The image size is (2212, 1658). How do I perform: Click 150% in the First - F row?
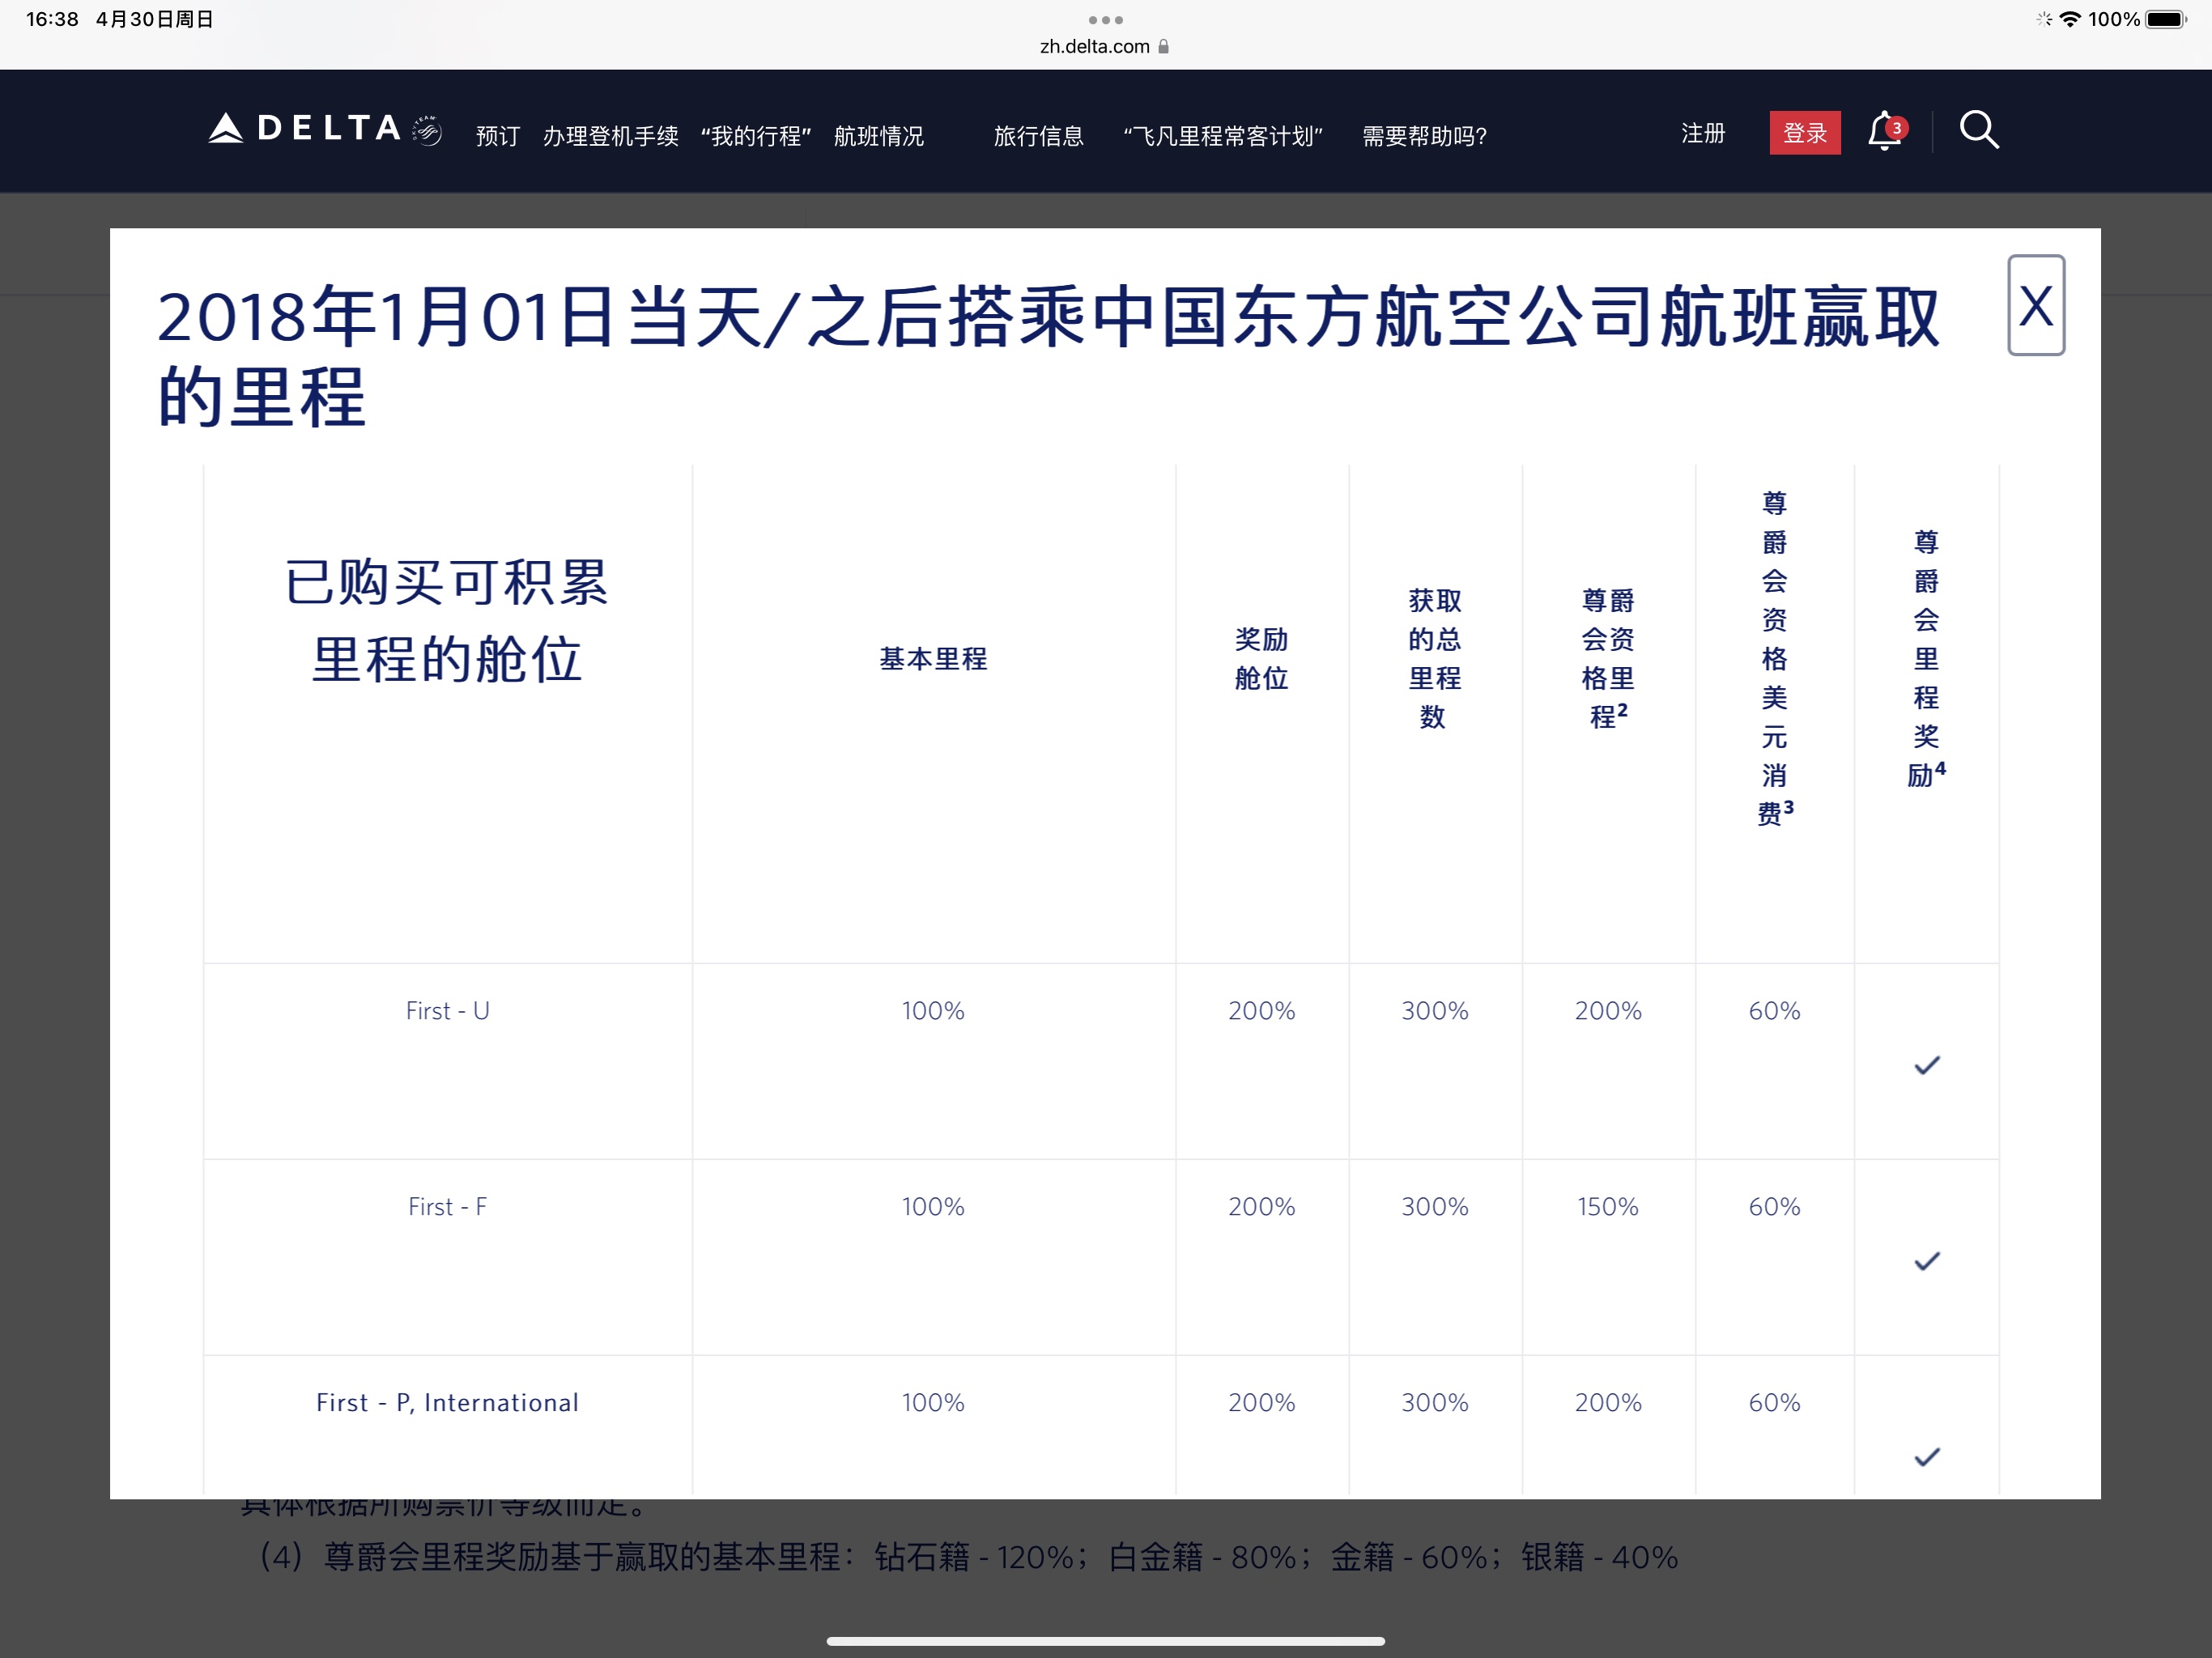[1608, 1207]
